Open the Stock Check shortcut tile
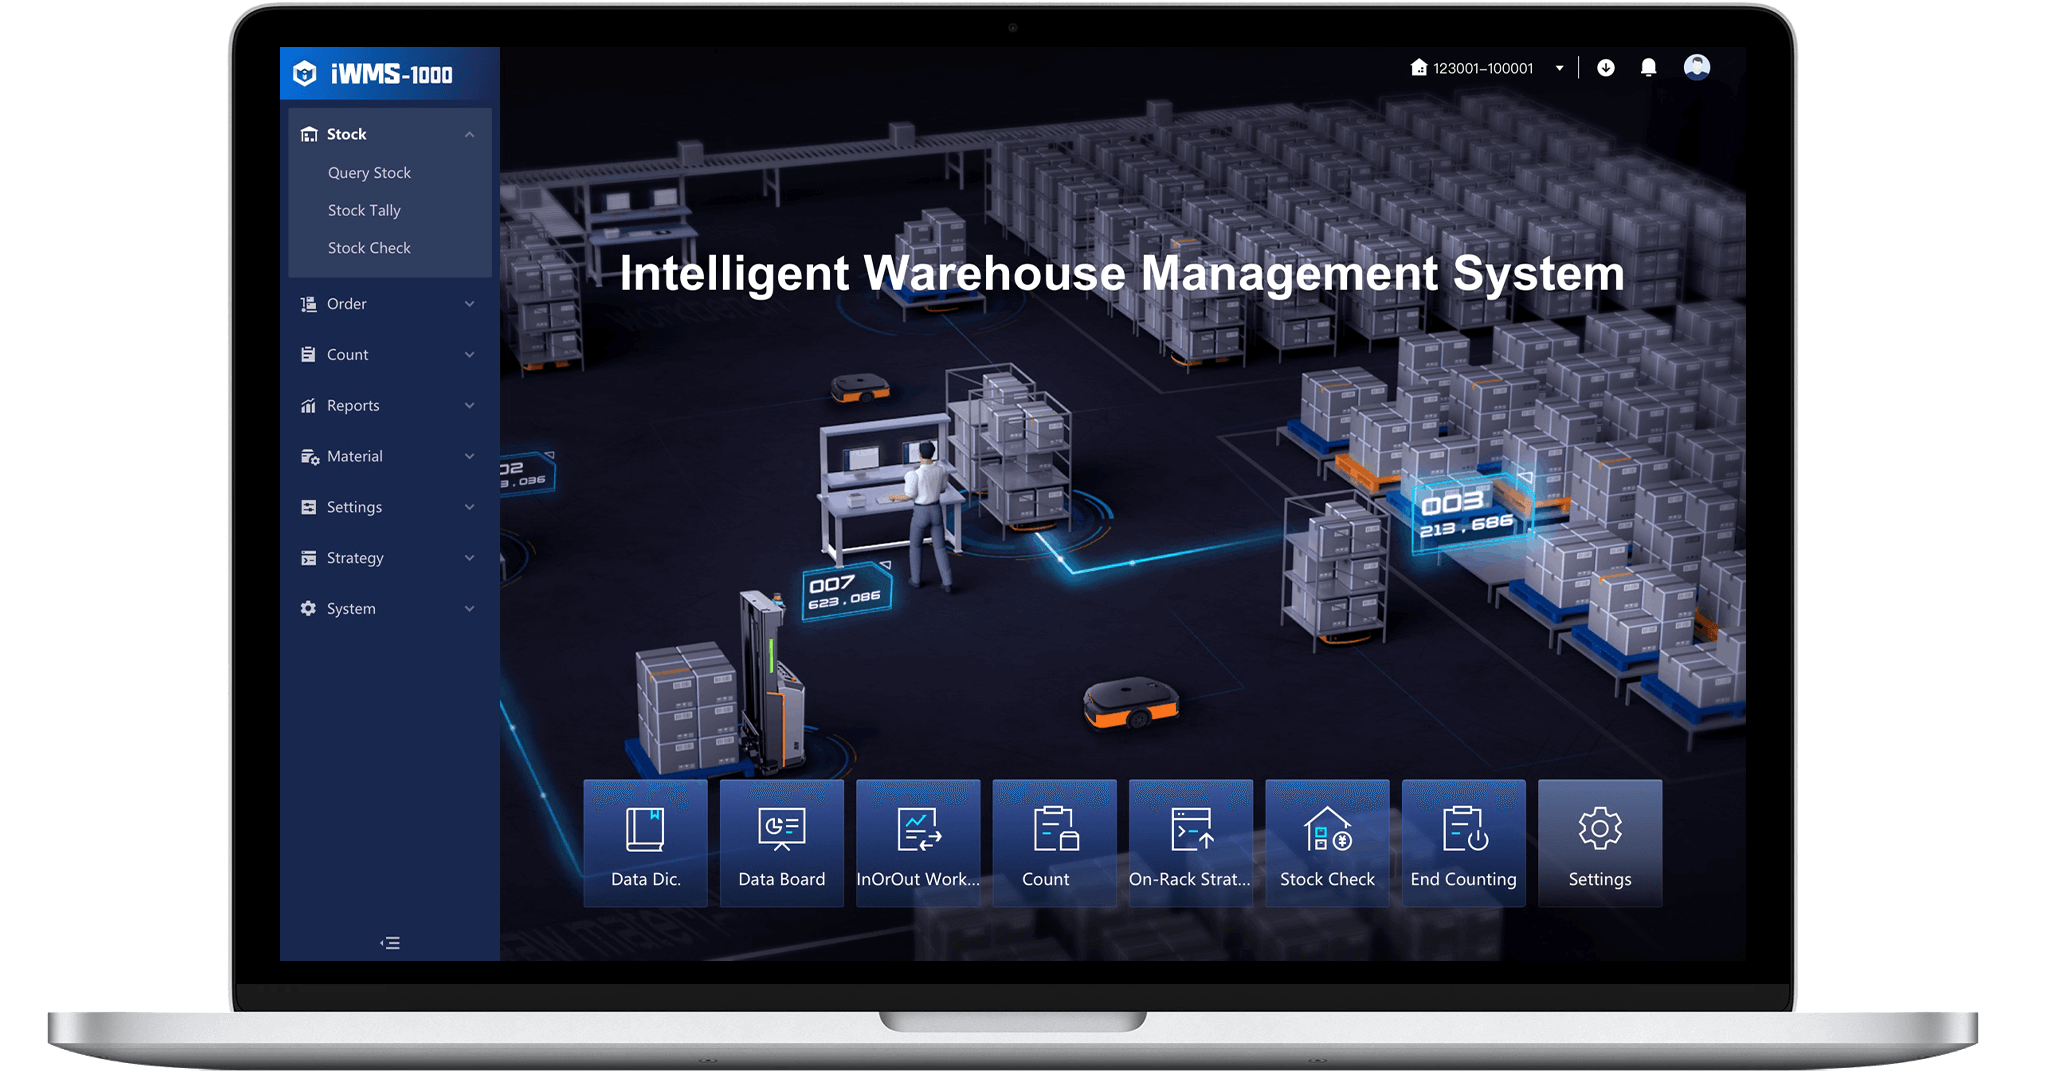The width and height of the screenshot is (2050, 1072). 1327,843
